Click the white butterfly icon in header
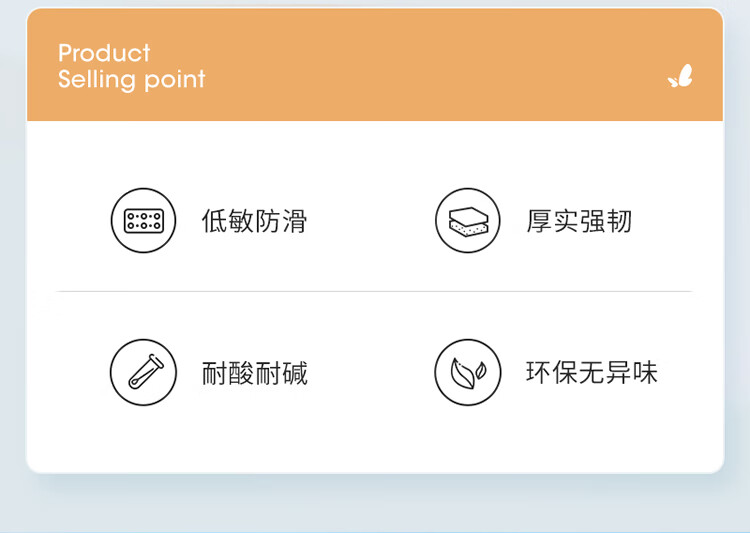Viewport: 750px width, 533px height. tap(680, 77)
